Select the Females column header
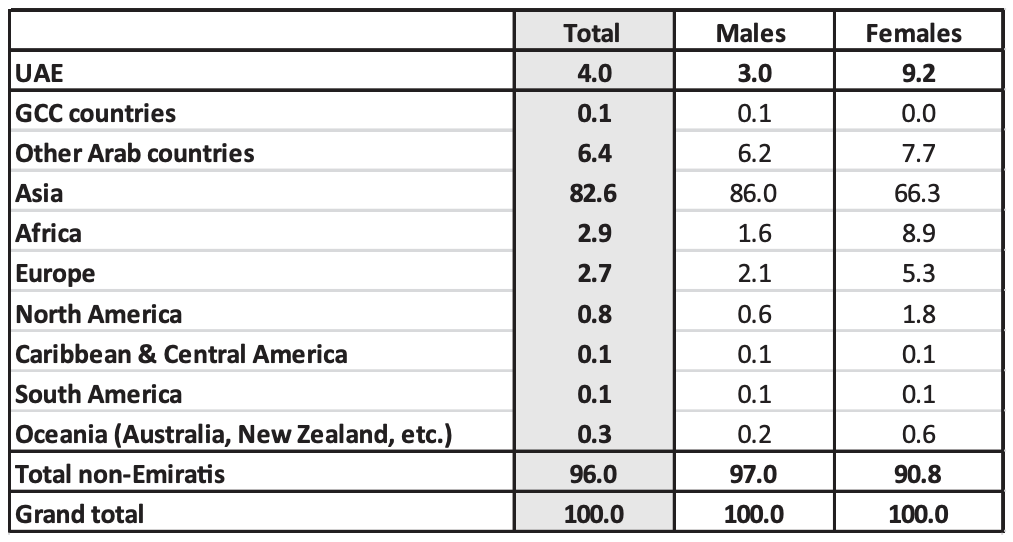 click(x=914, y=34)
